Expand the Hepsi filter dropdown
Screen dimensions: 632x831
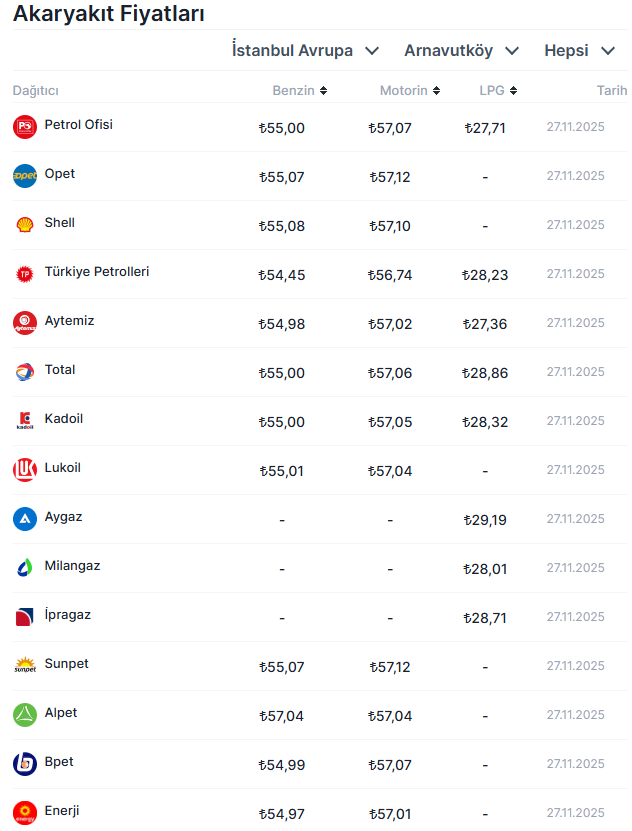pyautogui.click(x=580, y=50)
